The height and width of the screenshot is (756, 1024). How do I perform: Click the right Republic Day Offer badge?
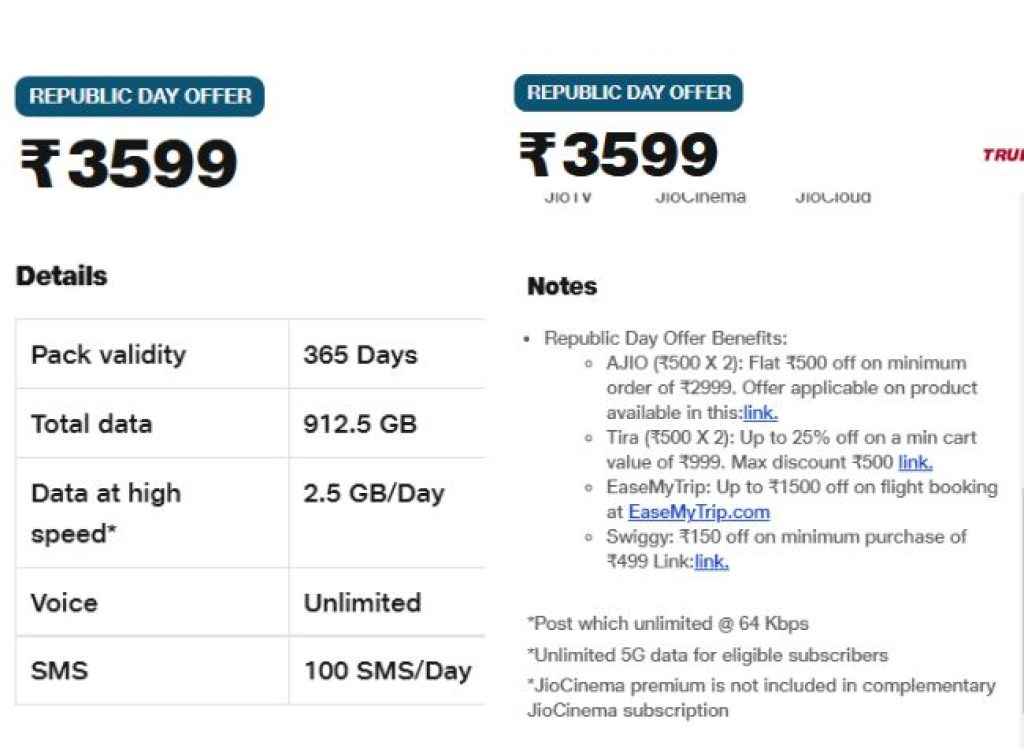pyautogui.click(x=629, y=93)
